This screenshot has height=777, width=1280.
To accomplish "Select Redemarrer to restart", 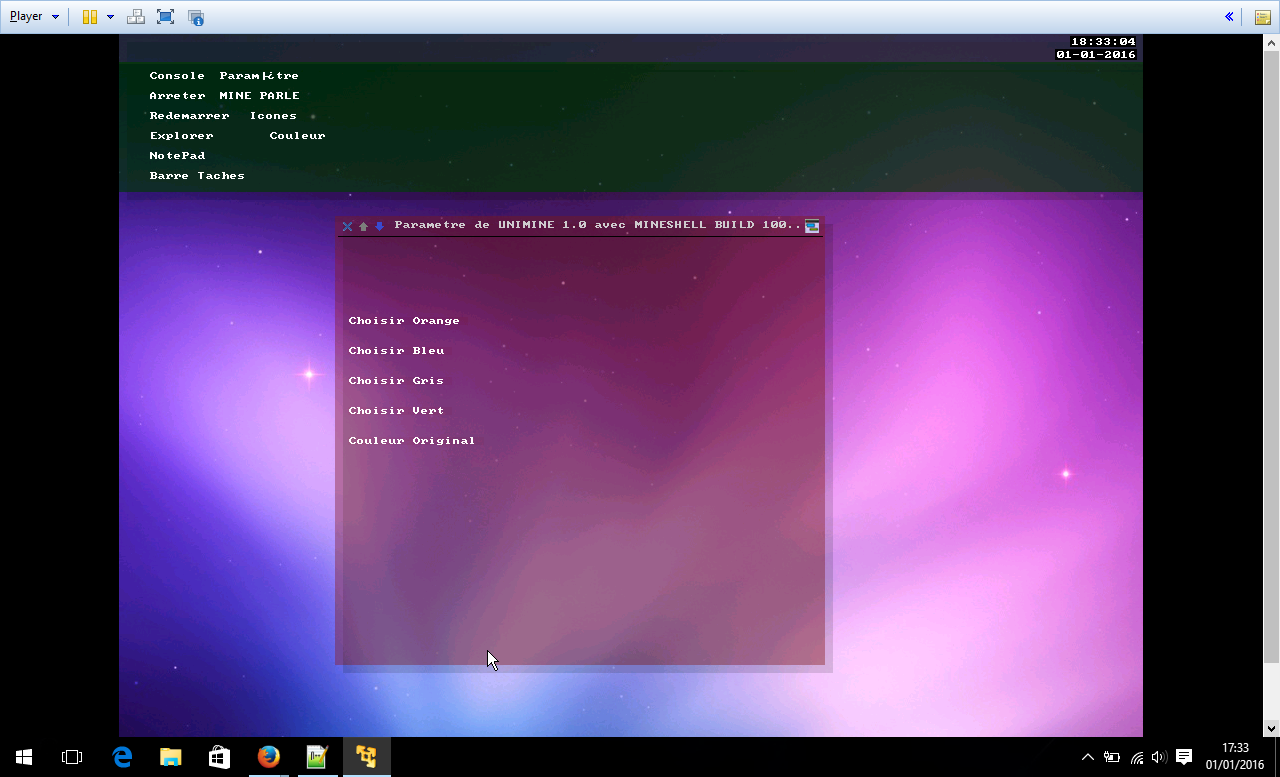I will 189,116.
